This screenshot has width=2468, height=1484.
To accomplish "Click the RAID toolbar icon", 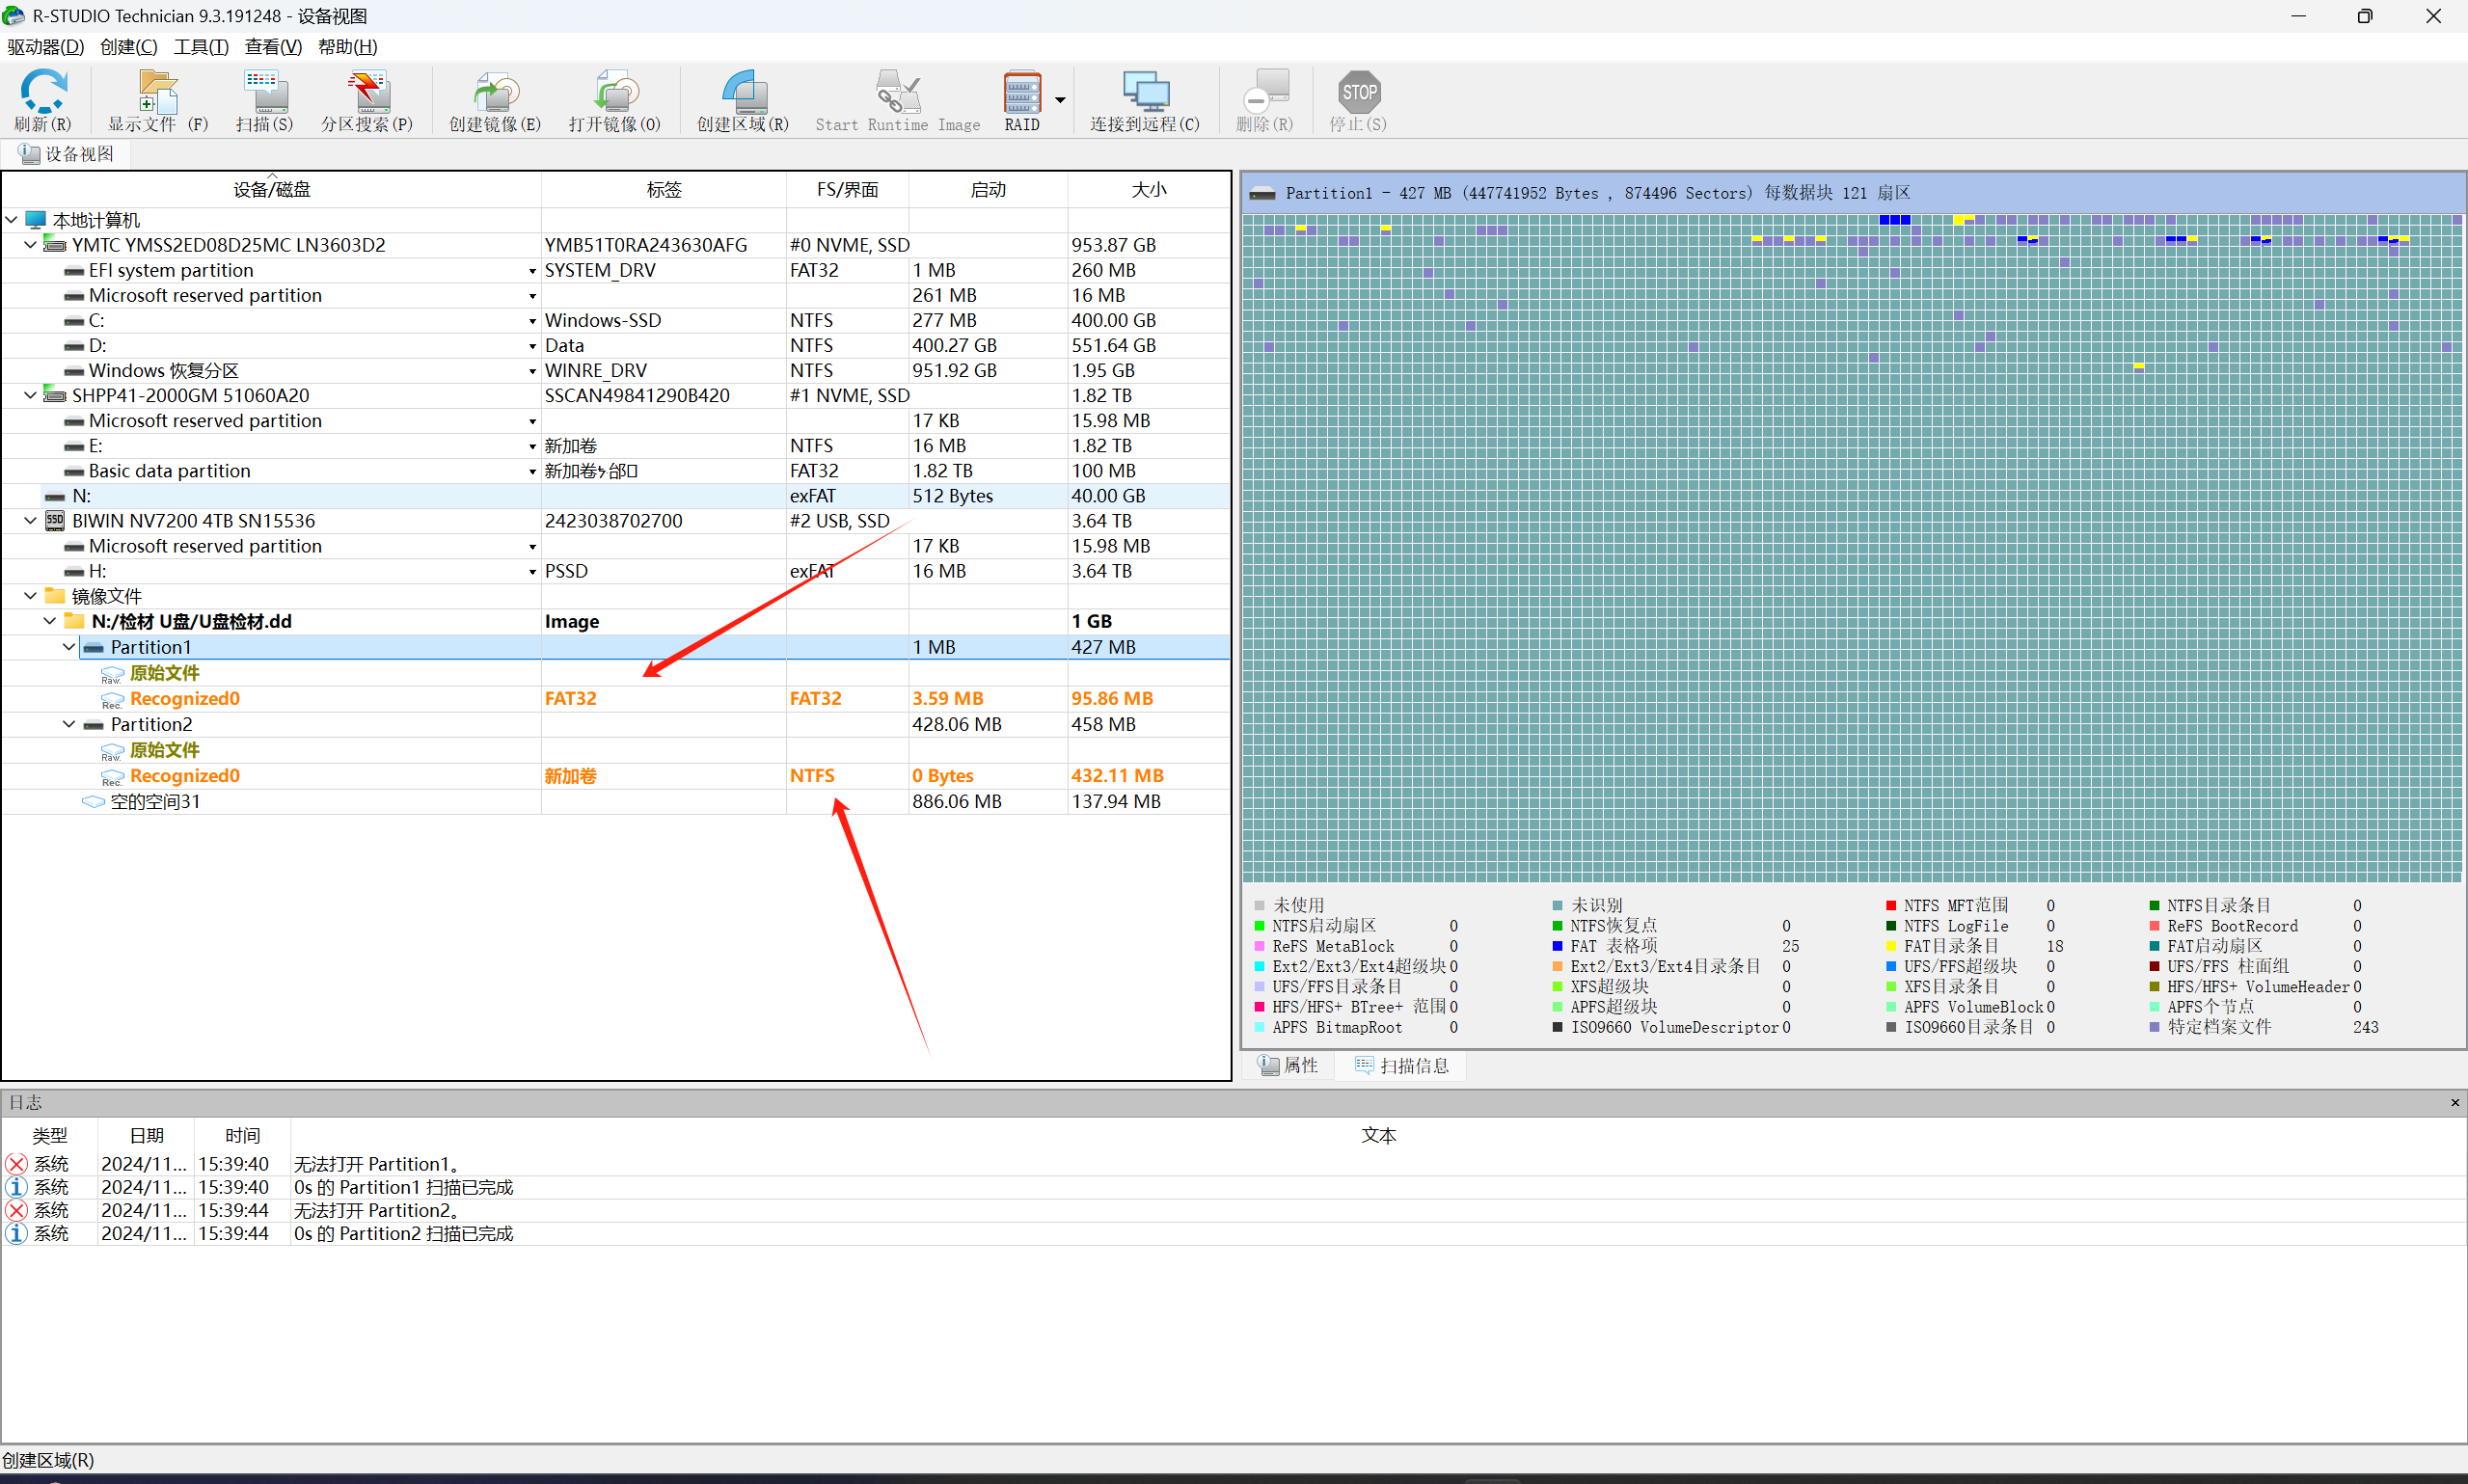I will point(1021,93).
